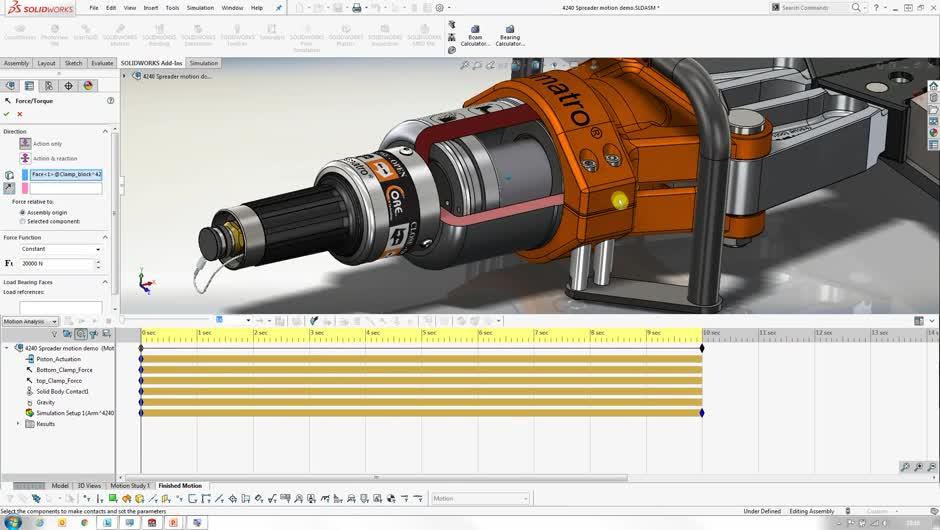Select the Action & reaction direction icon
Image resolution: width=940 pixels, height=530 pixels.
tap(25, 158)
